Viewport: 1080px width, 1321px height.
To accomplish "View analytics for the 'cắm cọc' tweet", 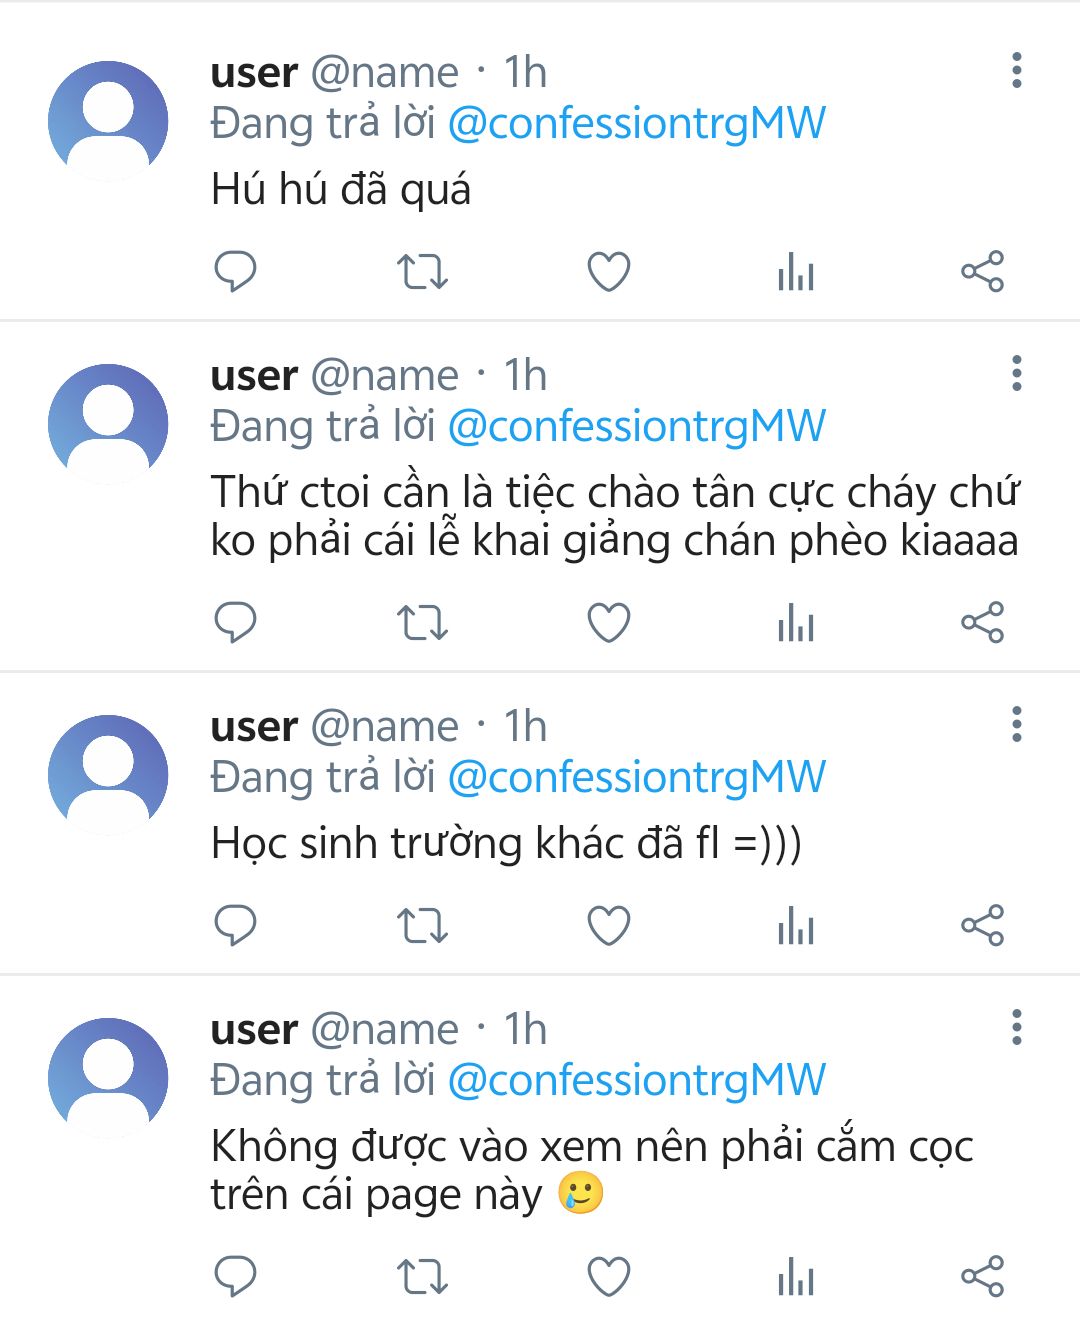I will pyautogui.click(x=796, y=1277).
